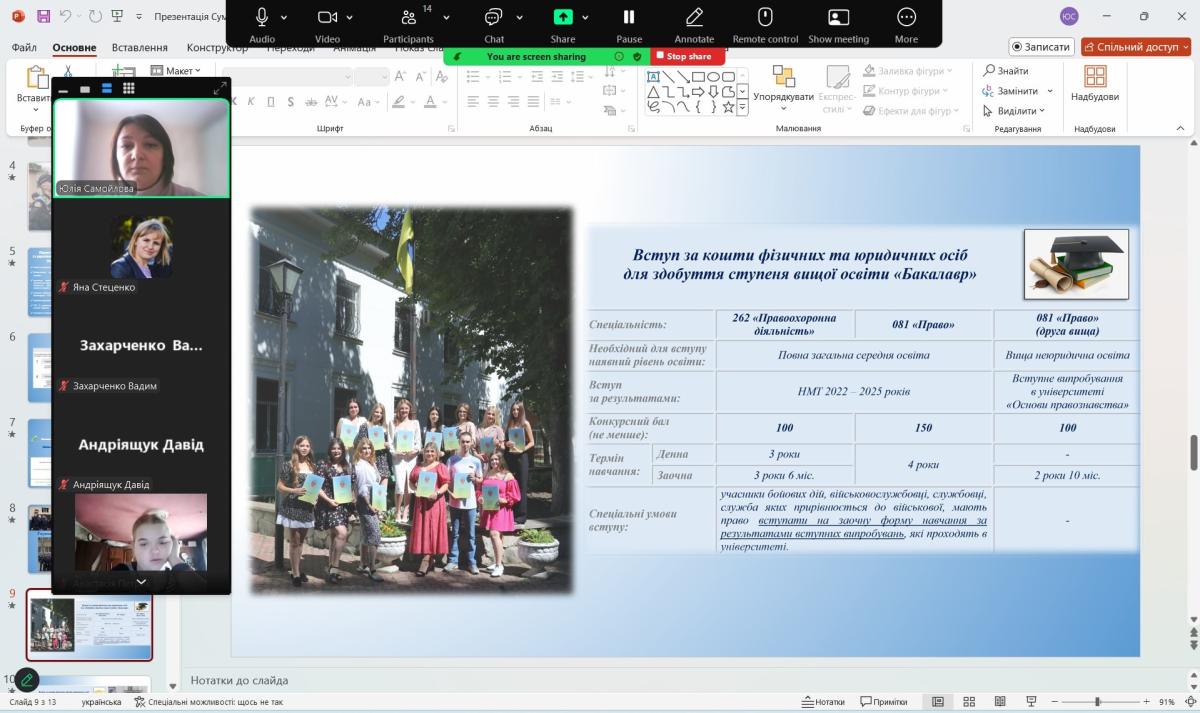Image resolution: width=1200 pixels, height=713 pixels.
Task: Pause the Zoom screen share
Action: tap(629, 17)
